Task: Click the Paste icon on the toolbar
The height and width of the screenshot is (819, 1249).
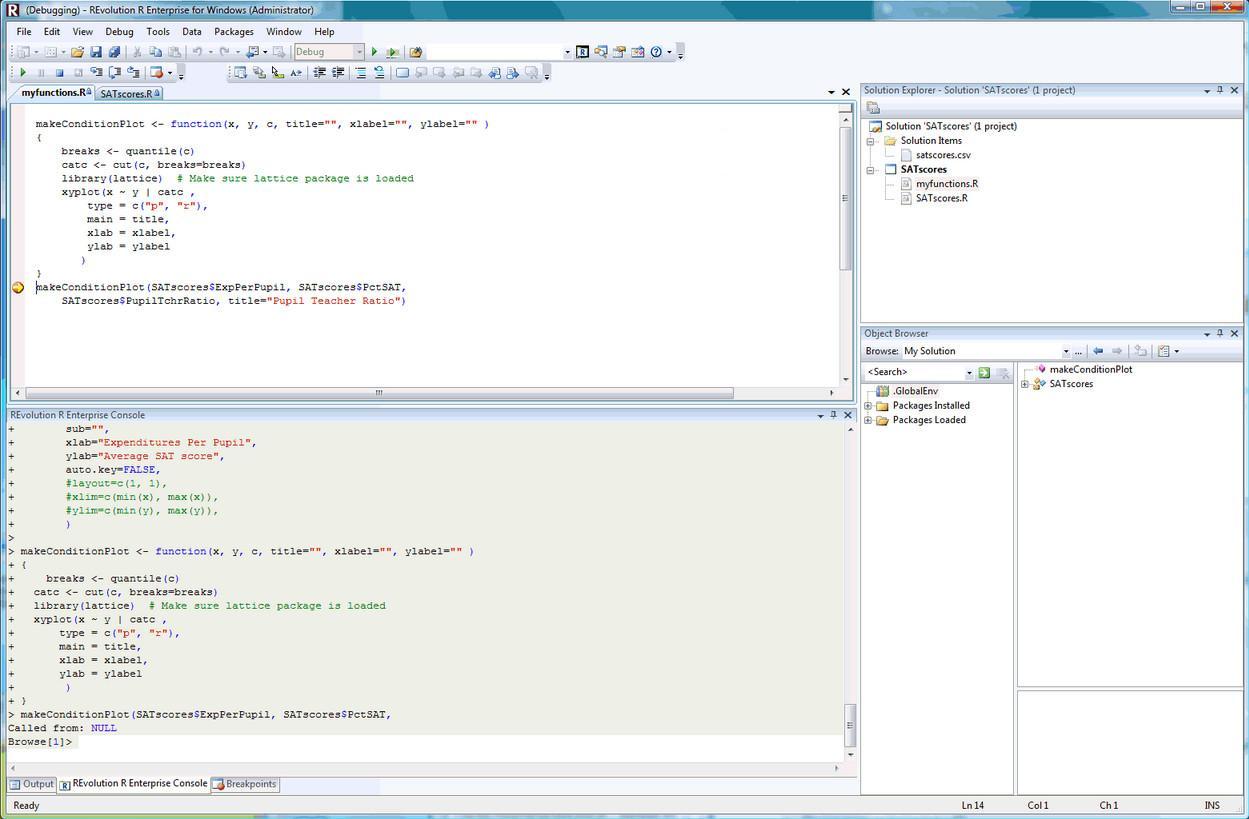Action: (176, 51)
